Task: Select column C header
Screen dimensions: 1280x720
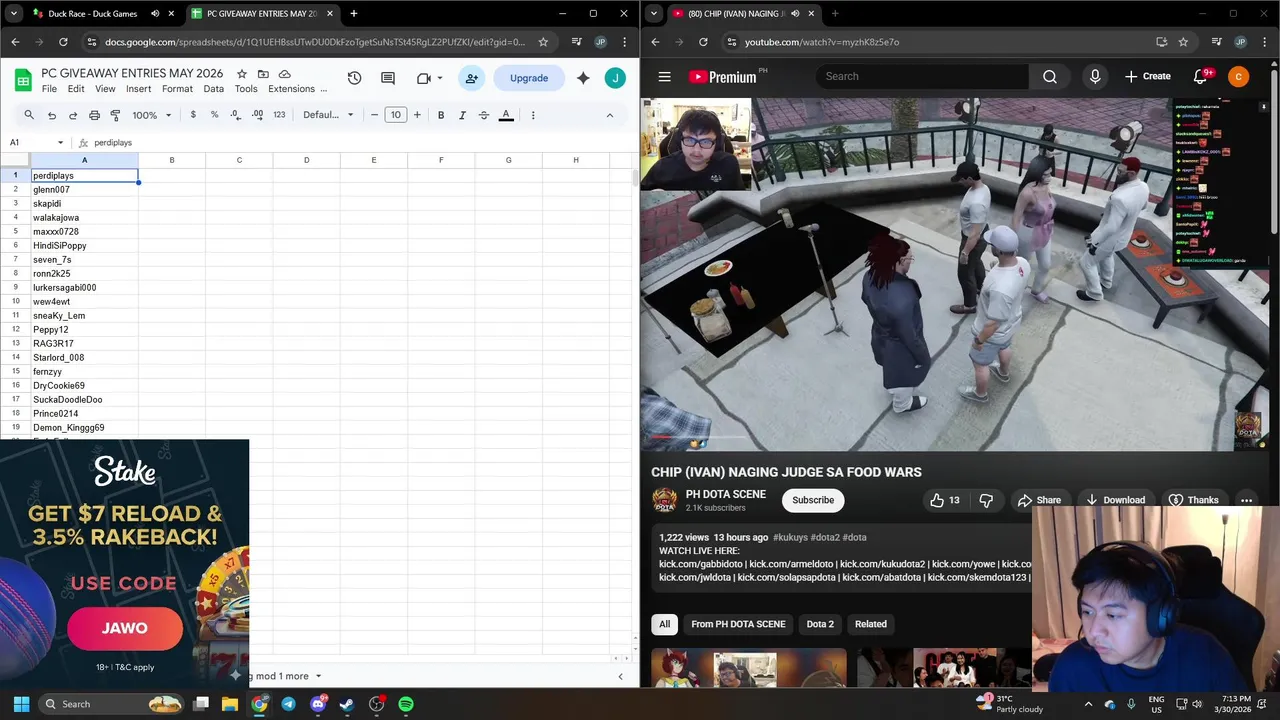Action: pyautogui.click(x=239, y=160)
